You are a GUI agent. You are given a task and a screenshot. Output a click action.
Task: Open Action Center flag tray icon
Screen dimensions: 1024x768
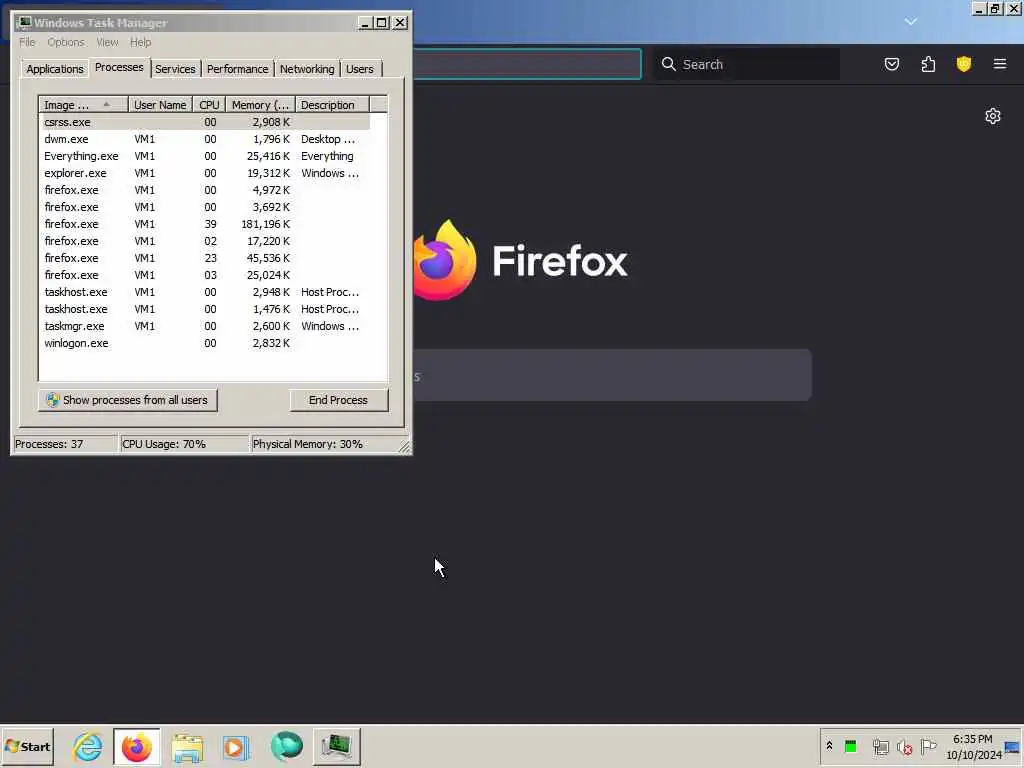[x=928, y=746]
